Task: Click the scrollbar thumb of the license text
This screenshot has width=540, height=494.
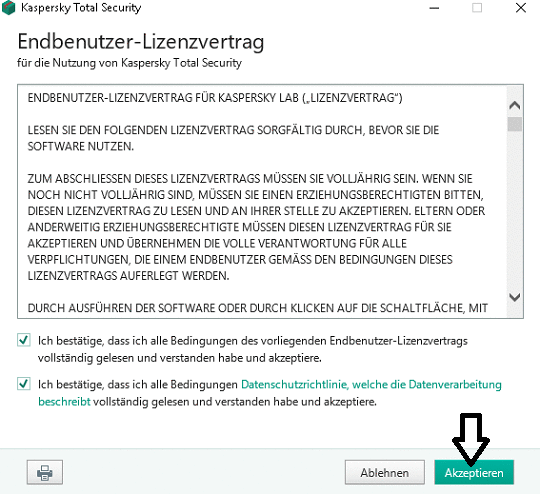Action: click(515, 124)
